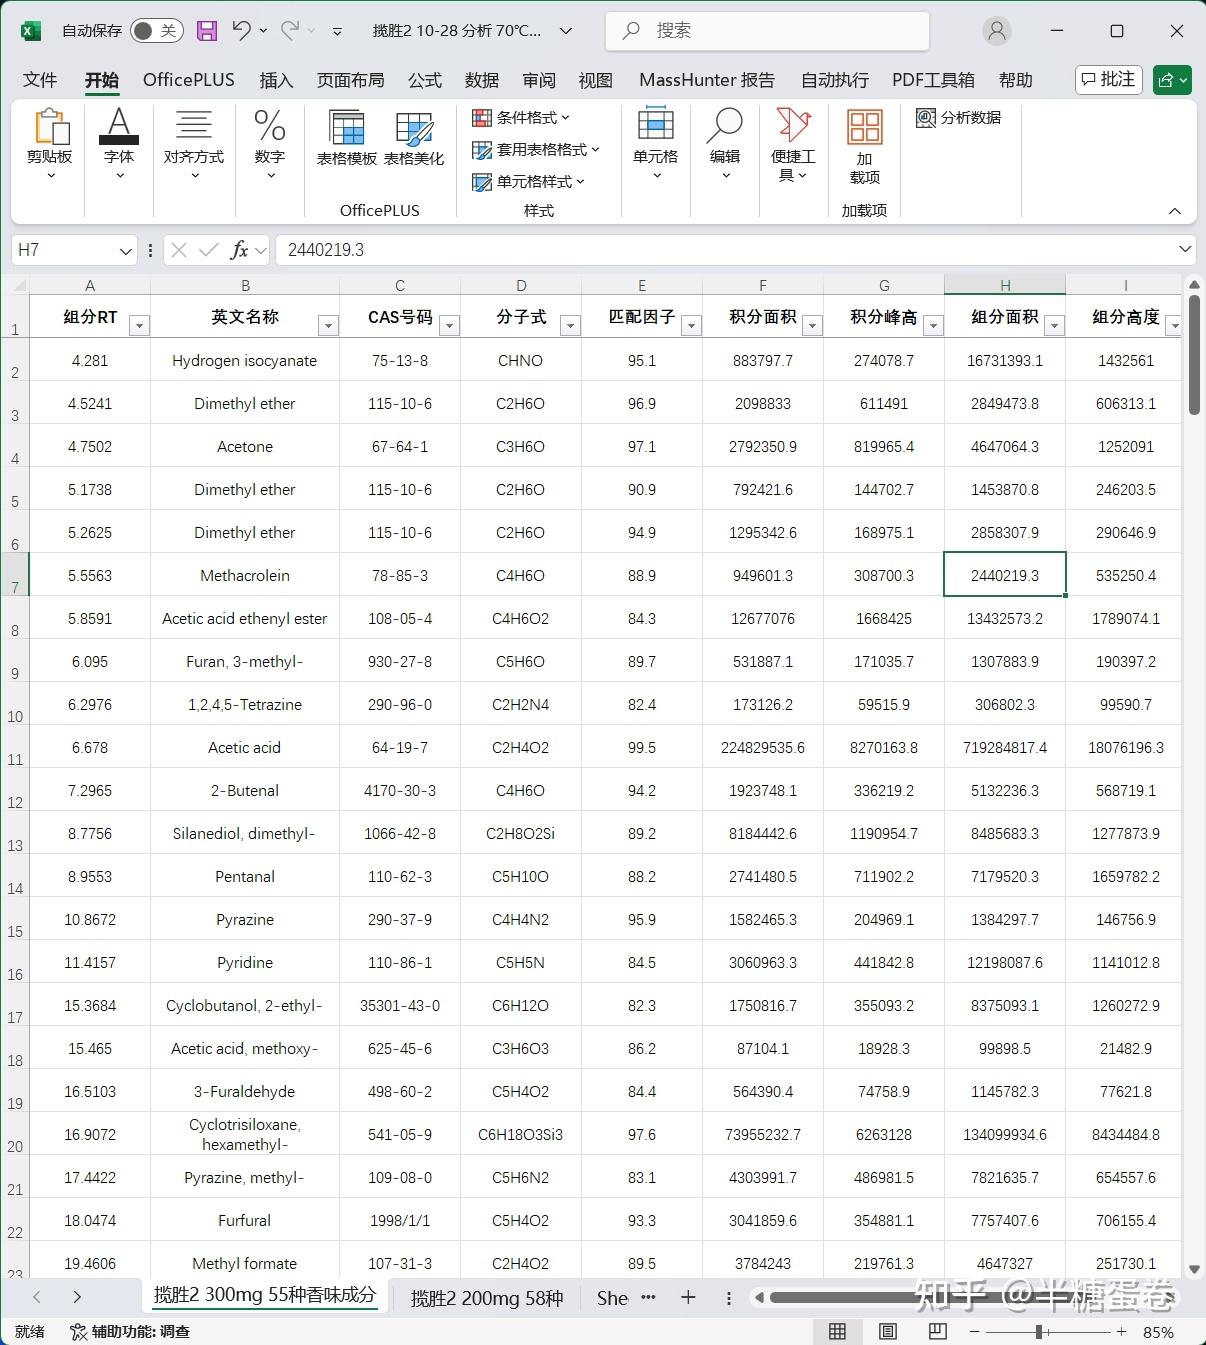Open the 揽胜2 200mg 58种 sheet tab
The width and height of the screenshot is (1206, 1345).
486,1297
